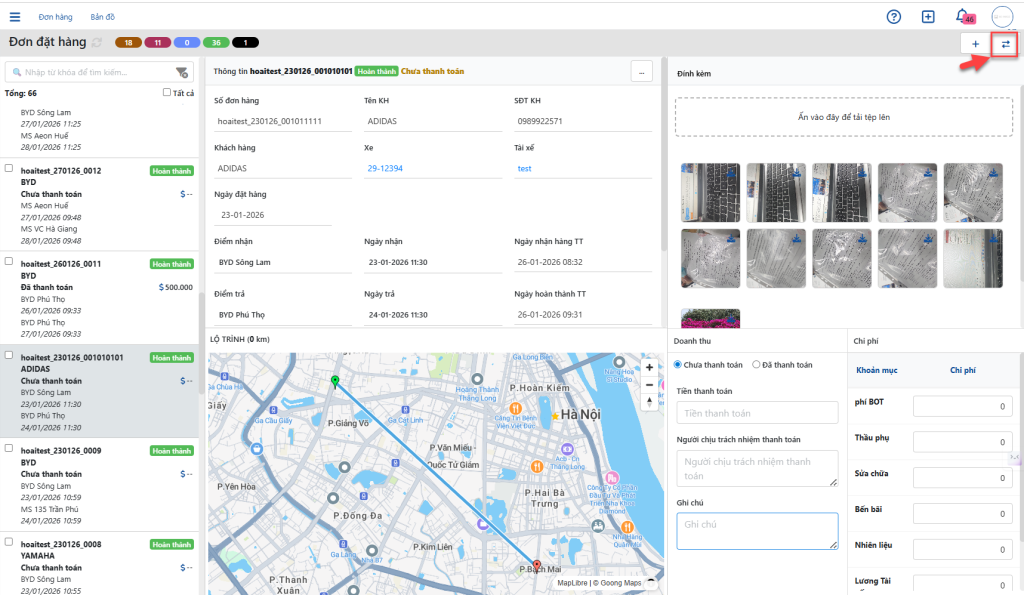1024x595 pixels.
Task: Zoom in on the route map
Action: pyautogui.click(x=650, y=367)
